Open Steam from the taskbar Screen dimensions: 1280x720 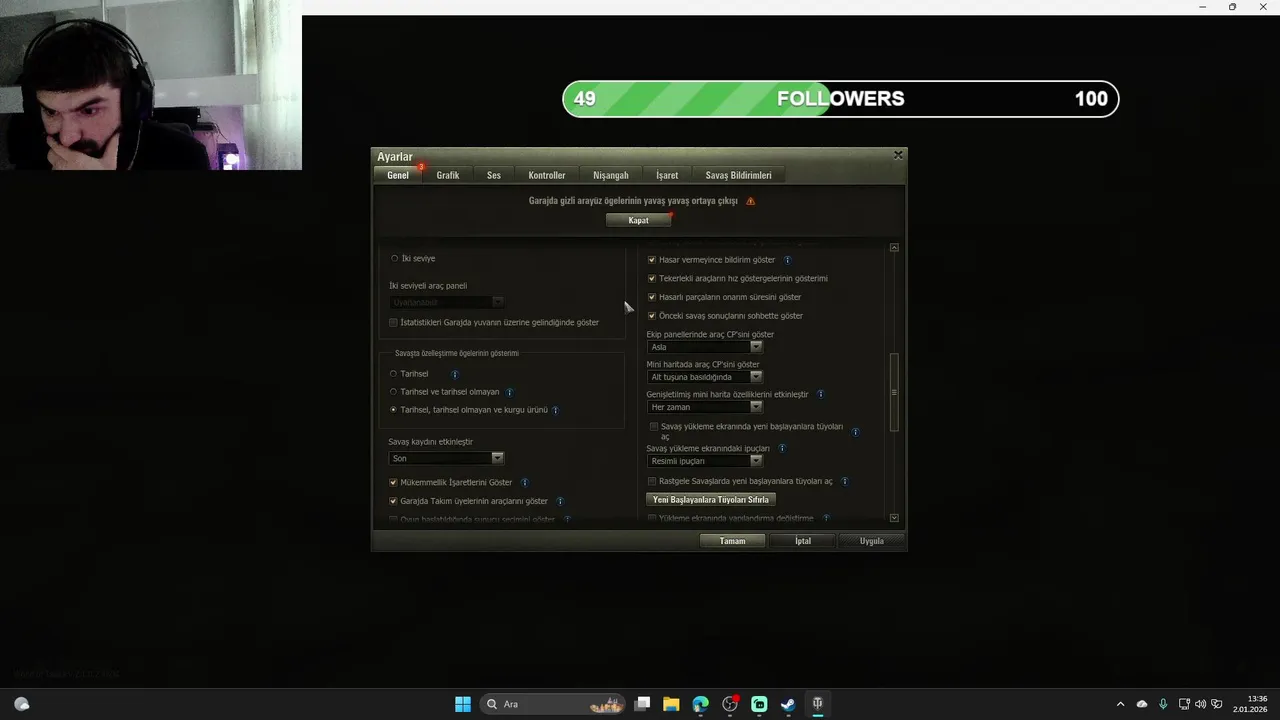pyautogui.click(x=788, y=704)
